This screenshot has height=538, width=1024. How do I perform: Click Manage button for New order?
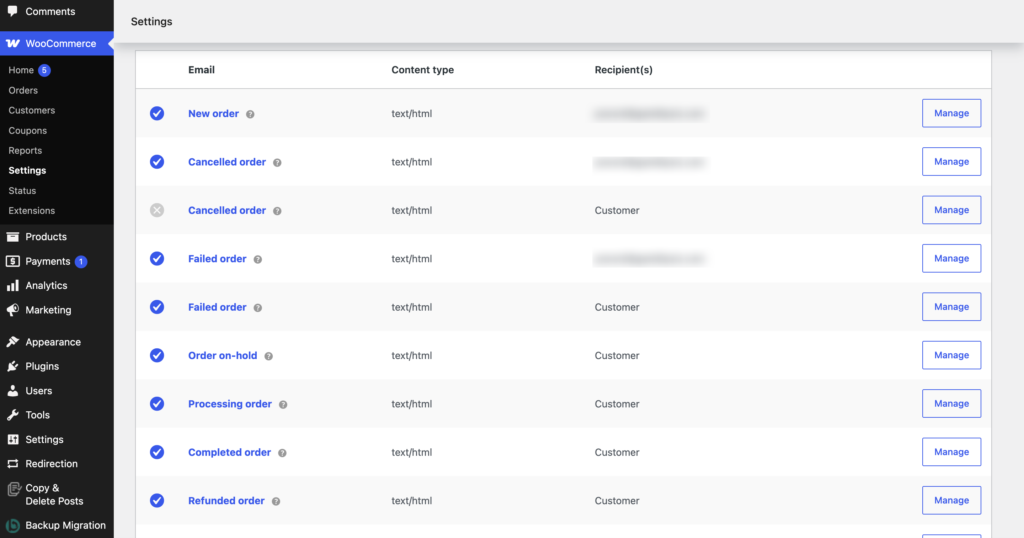coord(952,113)
